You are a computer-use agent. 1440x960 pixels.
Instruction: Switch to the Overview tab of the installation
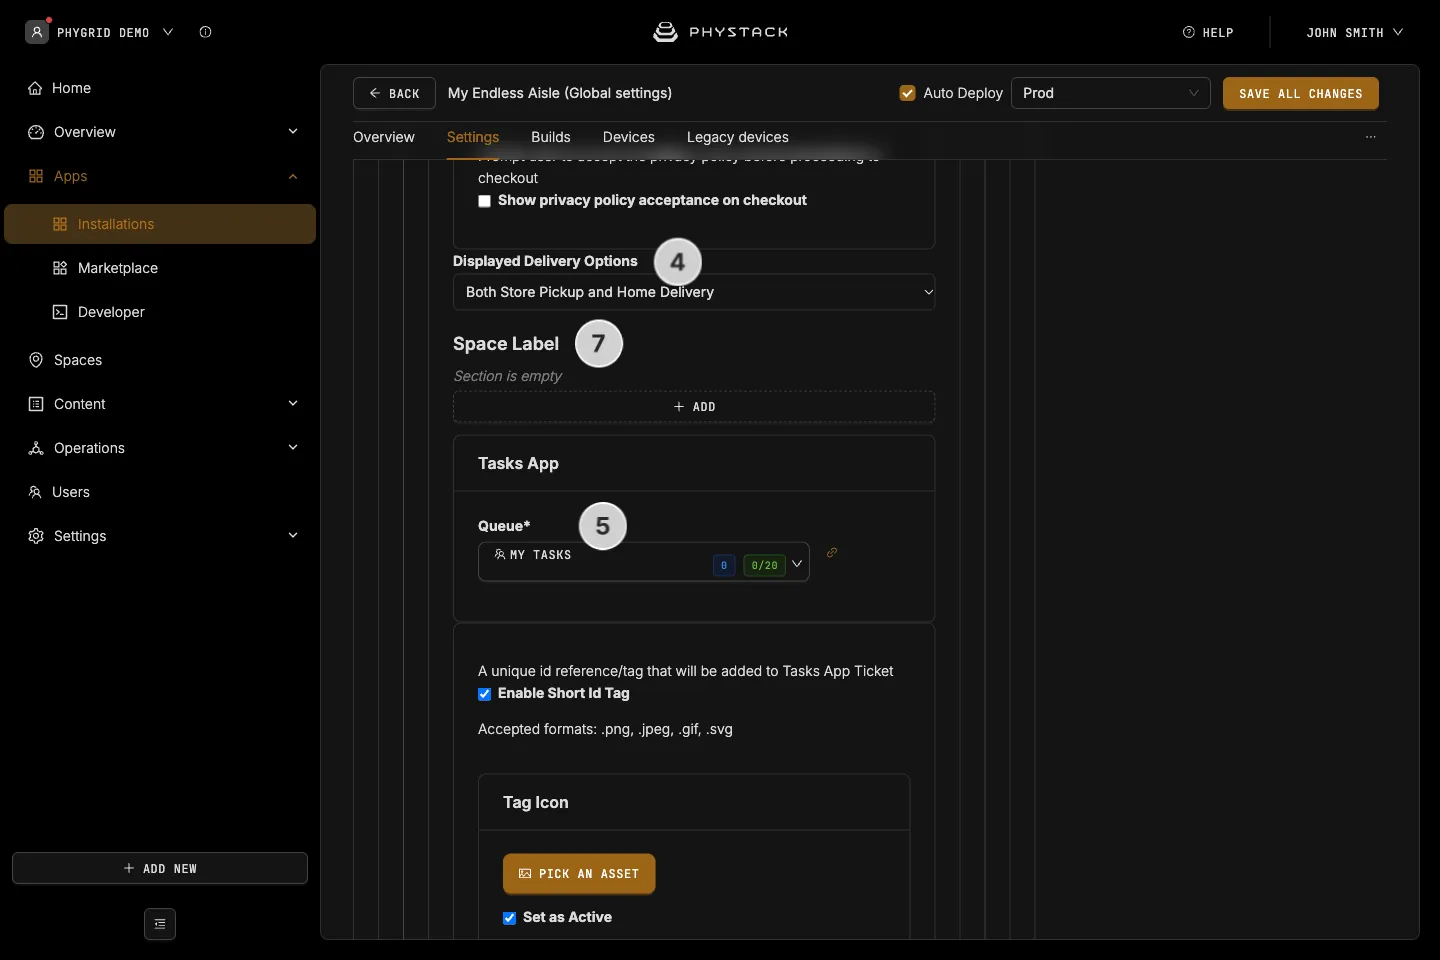(x=384, y=137)
